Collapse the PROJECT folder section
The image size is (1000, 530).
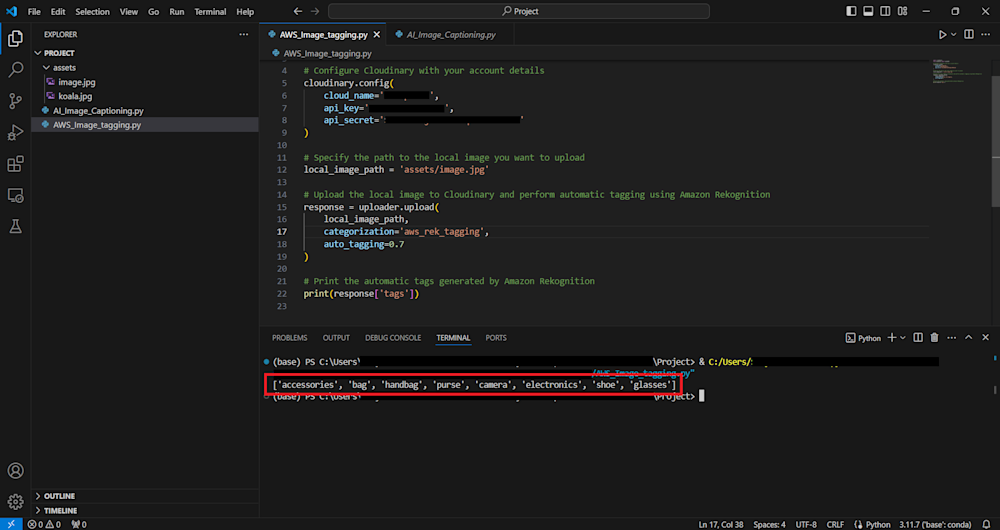point(145,53)
